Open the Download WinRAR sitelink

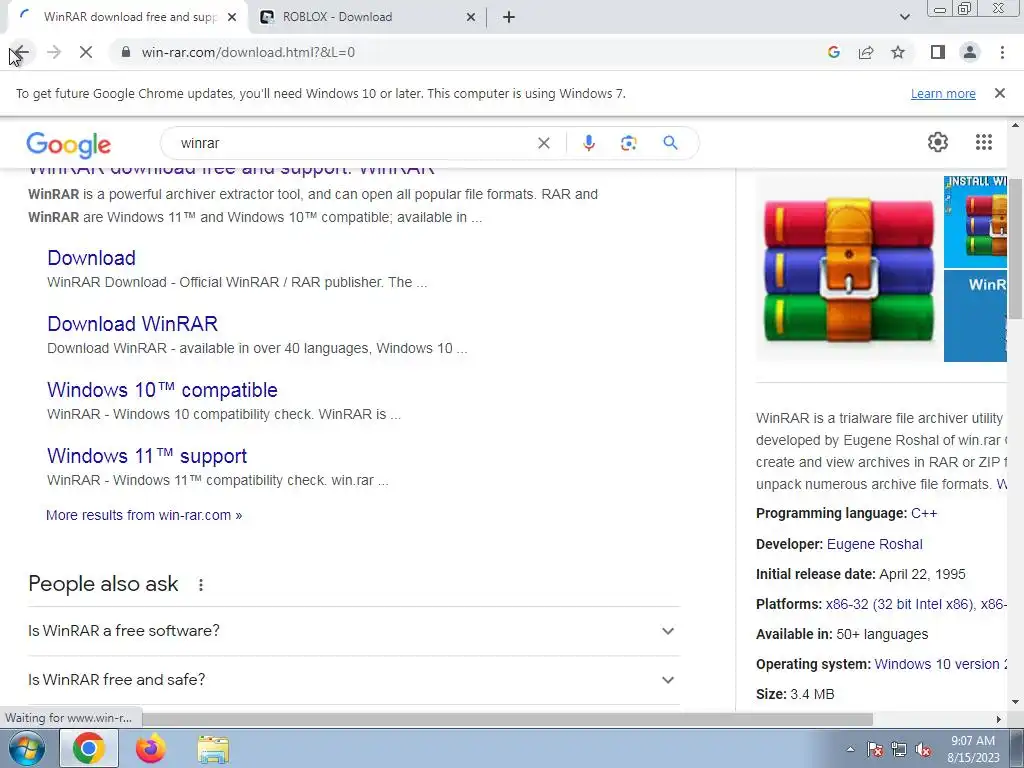[133, 324]
